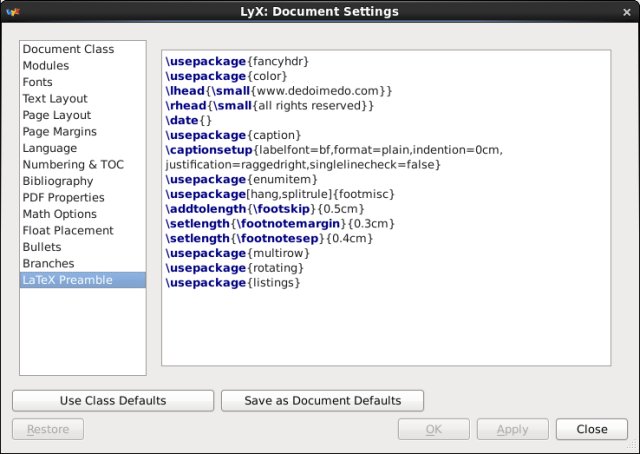Select Bullets in the list

(x=82, y=247)
